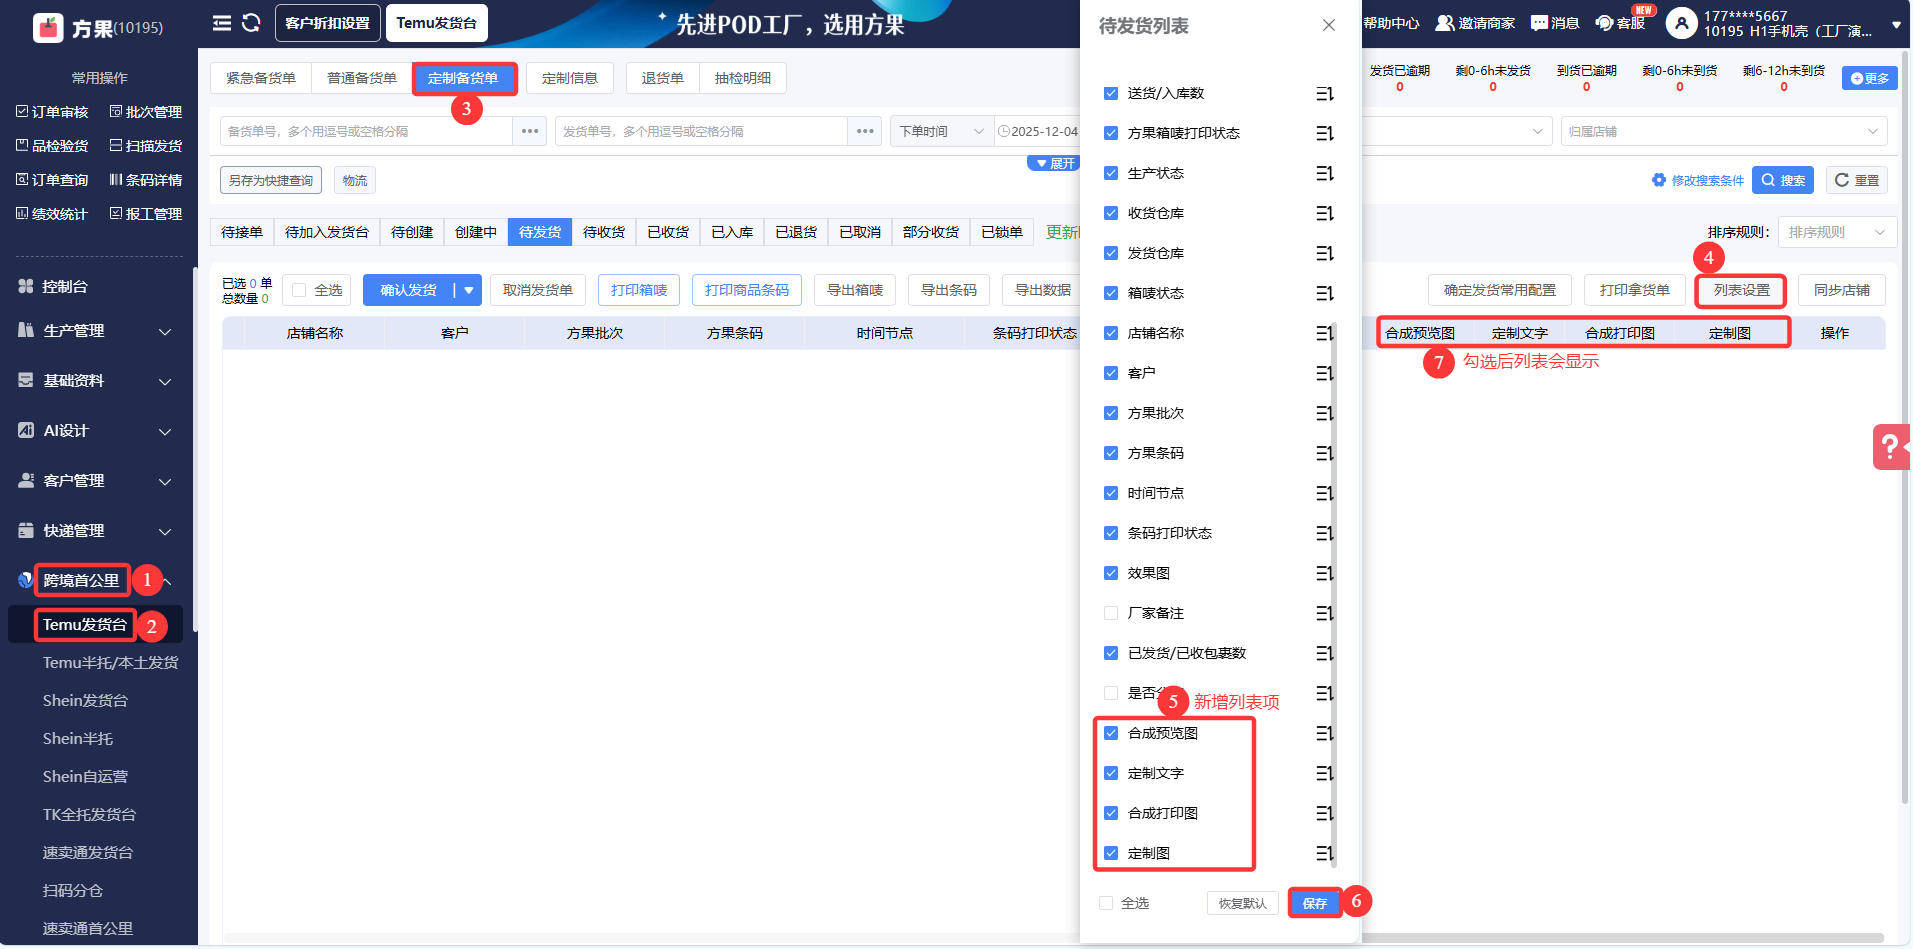Viewport: 1913px width, 949px height.
Task: Open 条码详情 shortcut
Action: [146, 180]
